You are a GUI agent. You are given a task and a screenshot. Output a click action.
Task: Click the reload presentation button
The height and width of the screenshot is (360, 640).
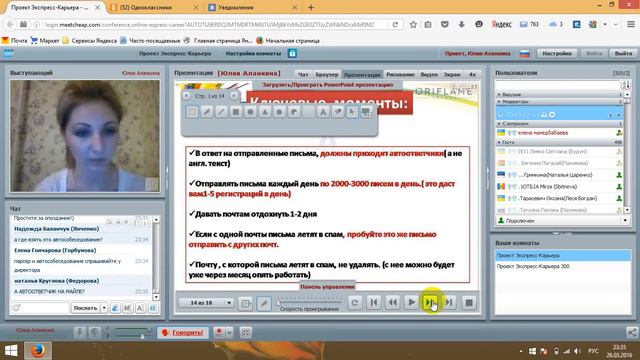355,303
